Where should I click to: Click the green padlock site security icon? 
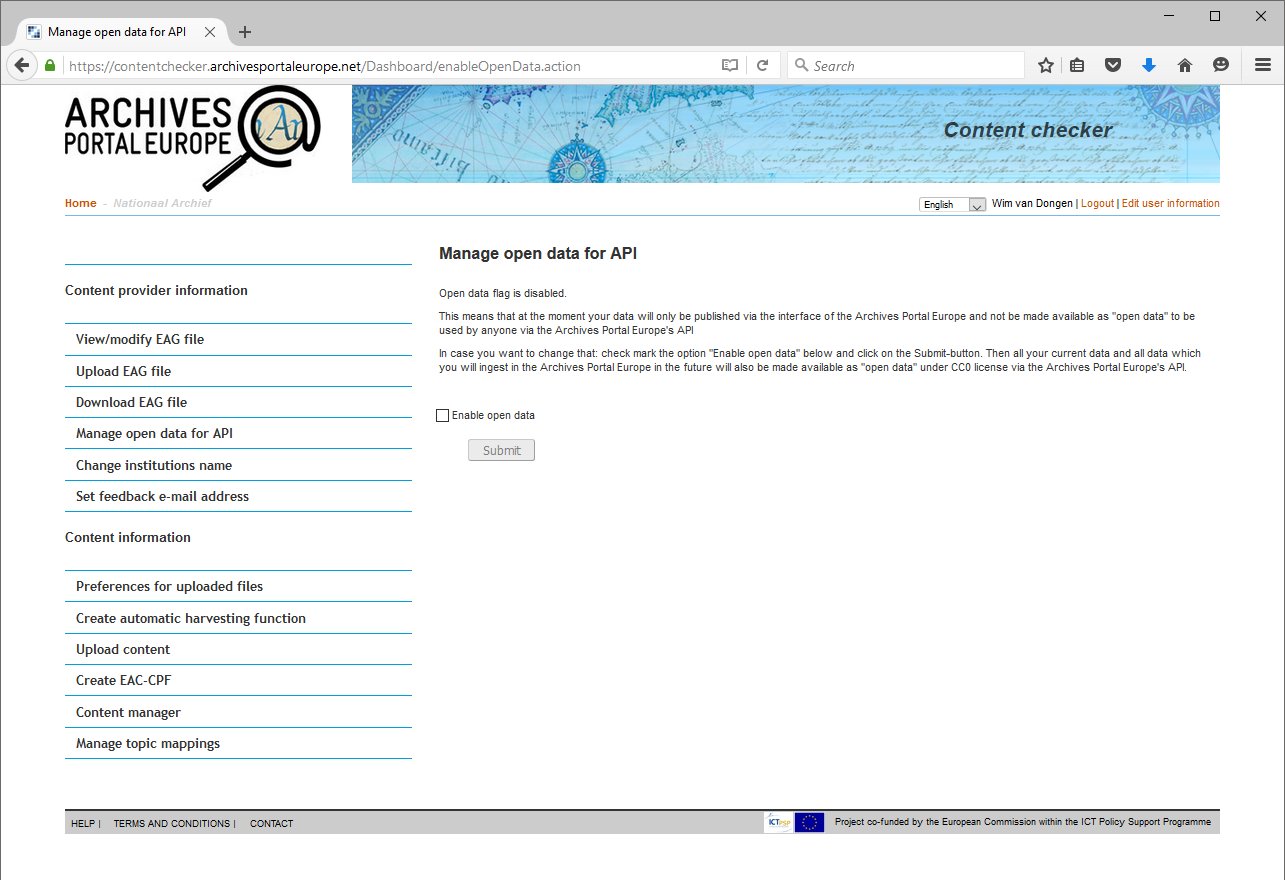[50, 65]
